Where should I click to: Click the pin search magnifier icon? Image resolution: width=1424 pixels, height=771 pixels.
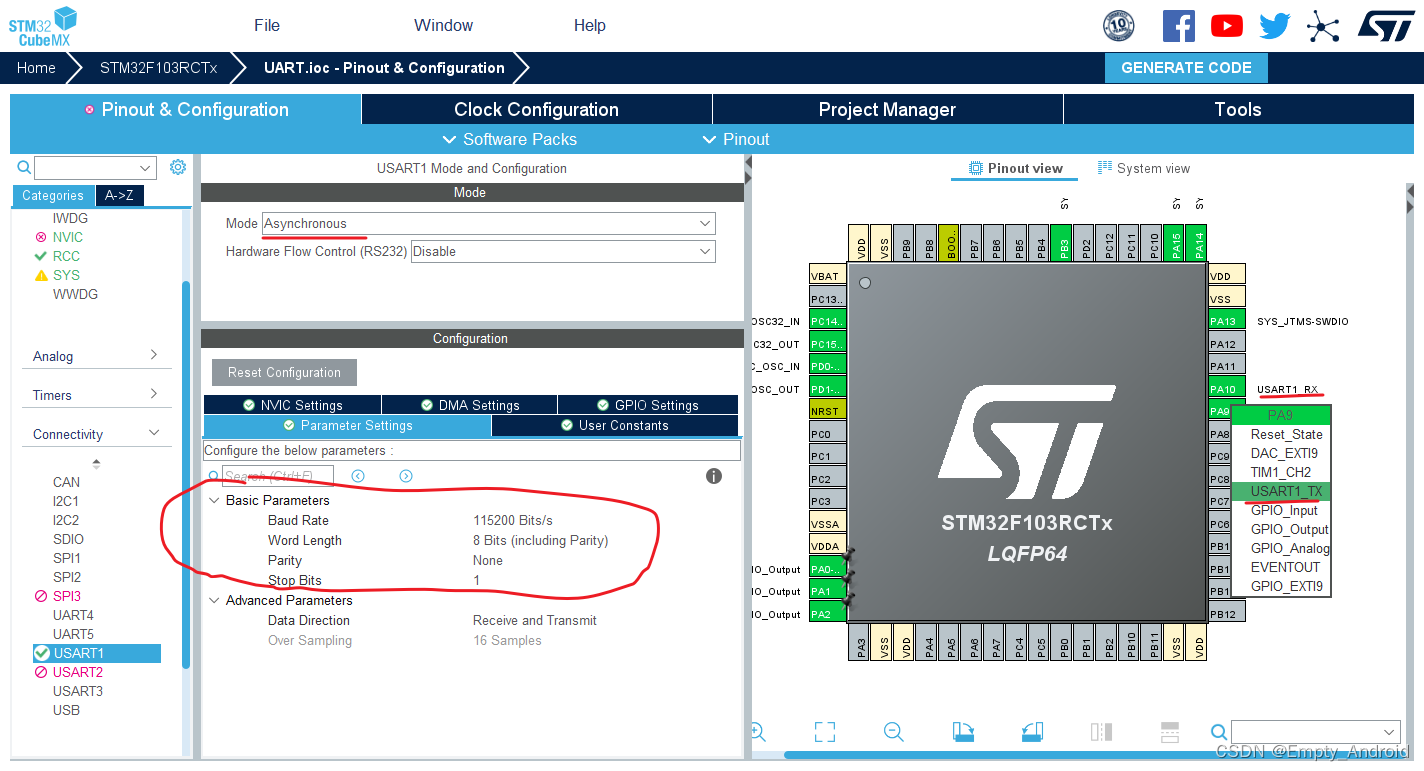1219,732
